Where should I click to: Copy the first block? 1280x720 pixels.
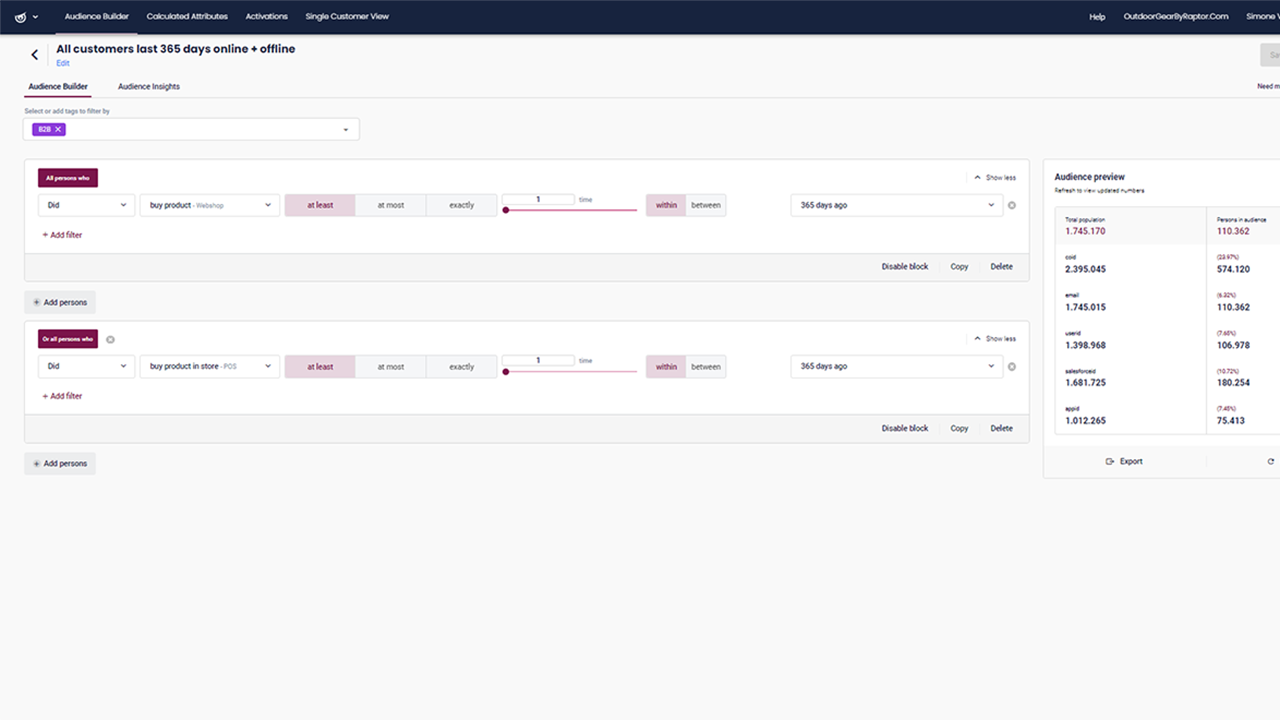[959, 267]
